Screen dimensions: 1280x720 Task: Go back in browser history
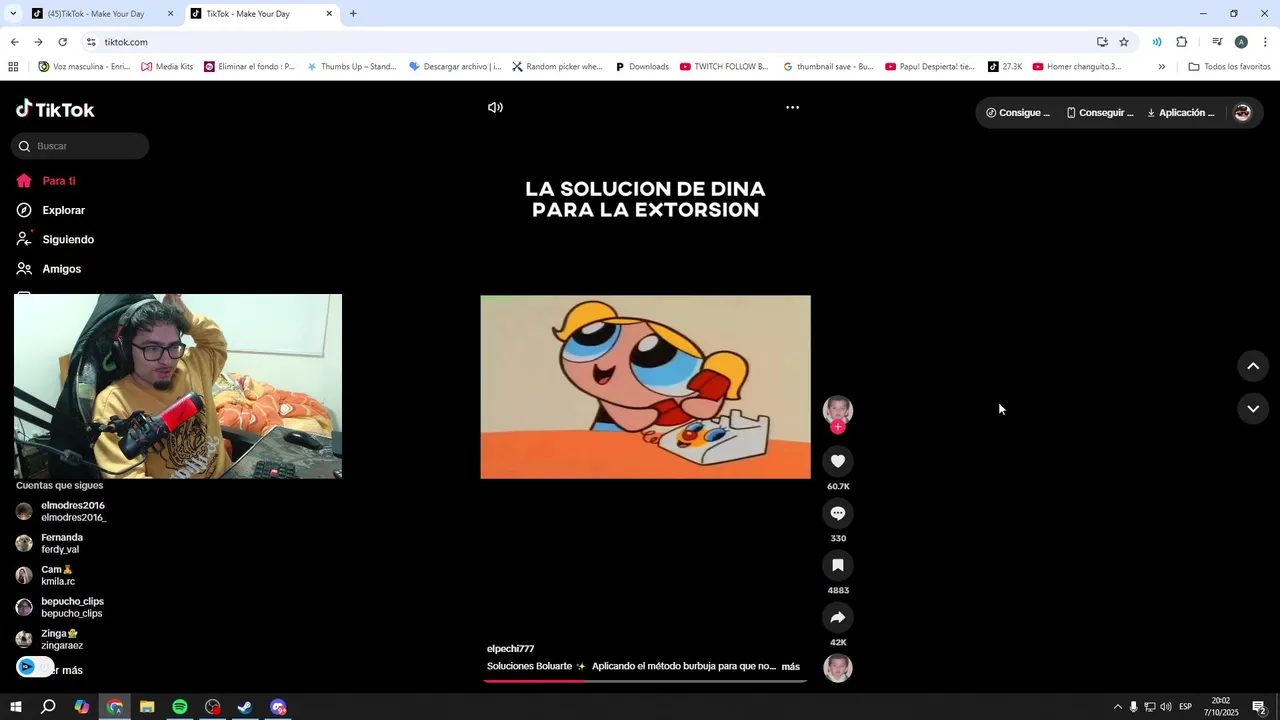pyautogui.click(x=14, y=42)
